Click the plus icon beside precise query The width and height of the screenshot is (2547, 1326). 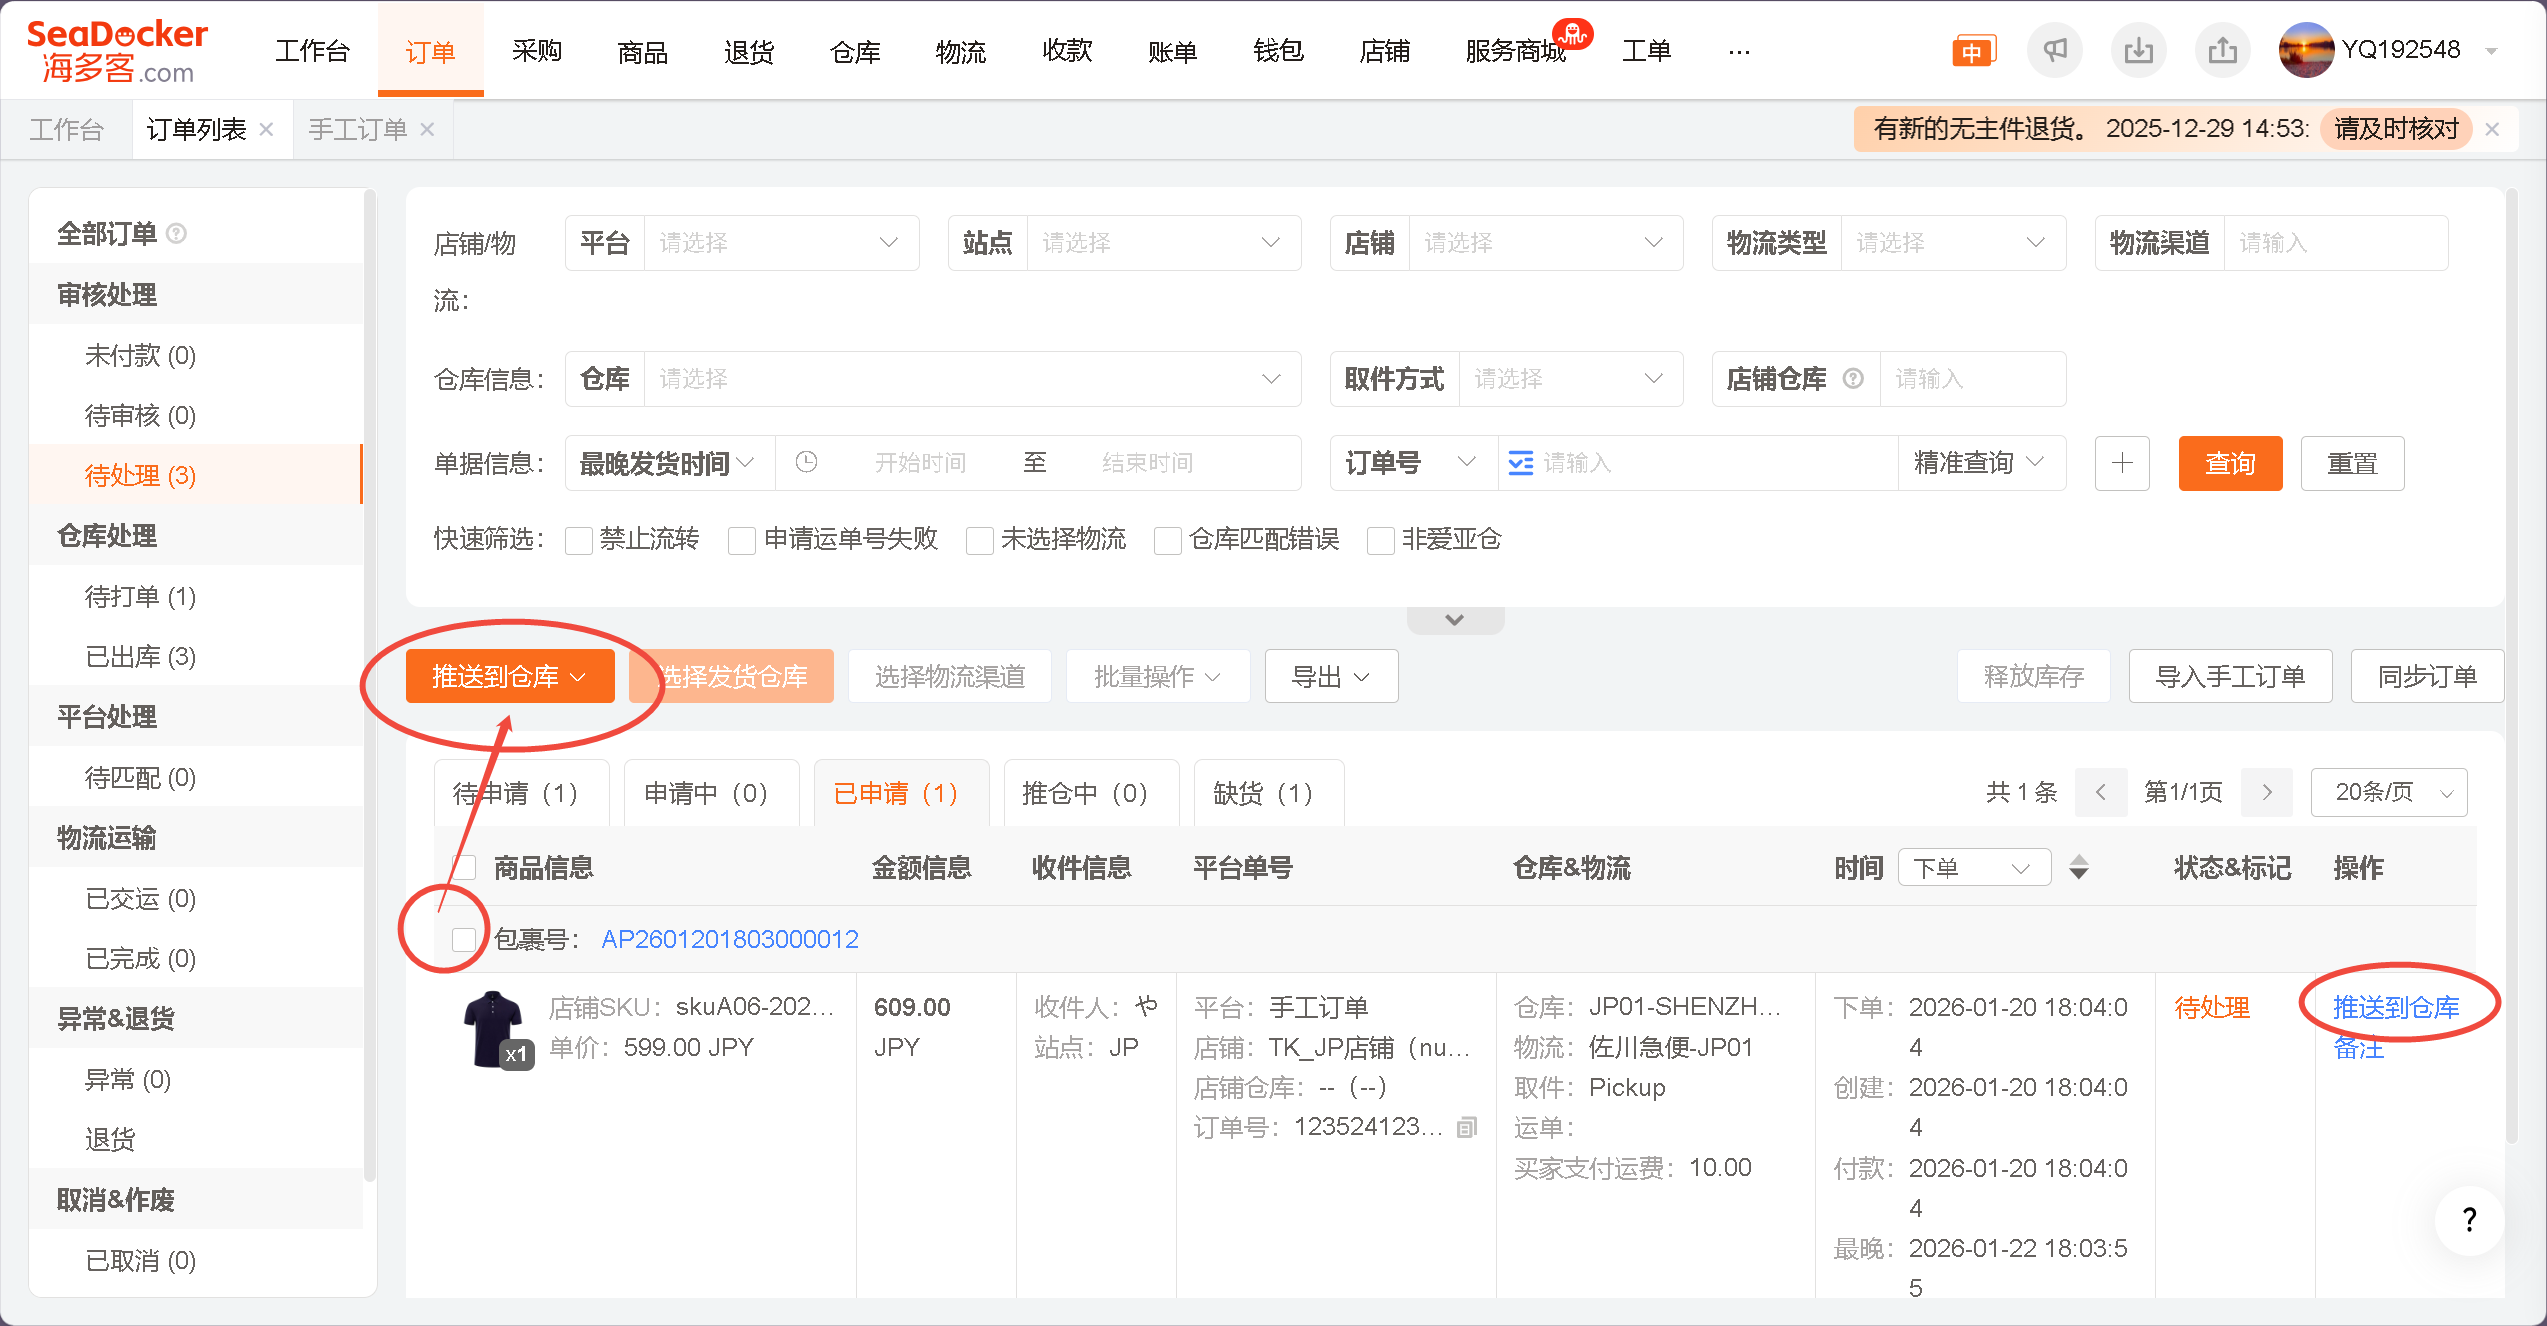[x=2122, y=463]
